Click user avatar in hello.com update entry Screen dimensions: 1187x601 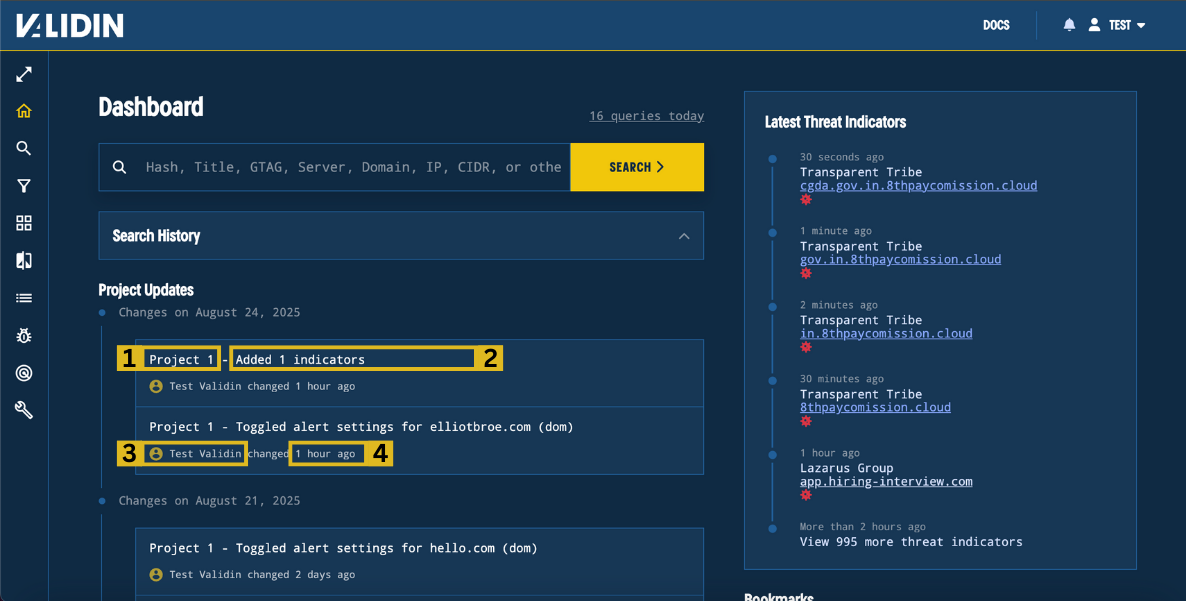coord(156,575)
